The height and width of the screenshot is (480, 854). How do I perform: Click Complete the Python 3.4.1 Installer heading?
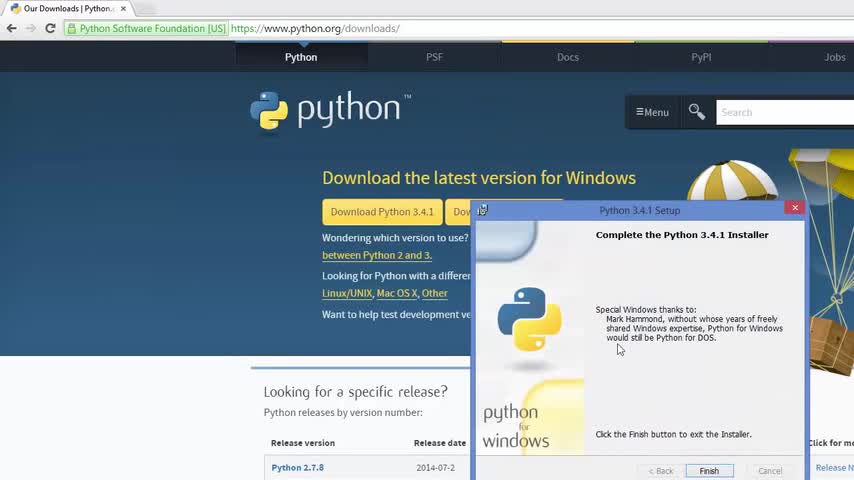pyautogui.click(x=682, y=235)
